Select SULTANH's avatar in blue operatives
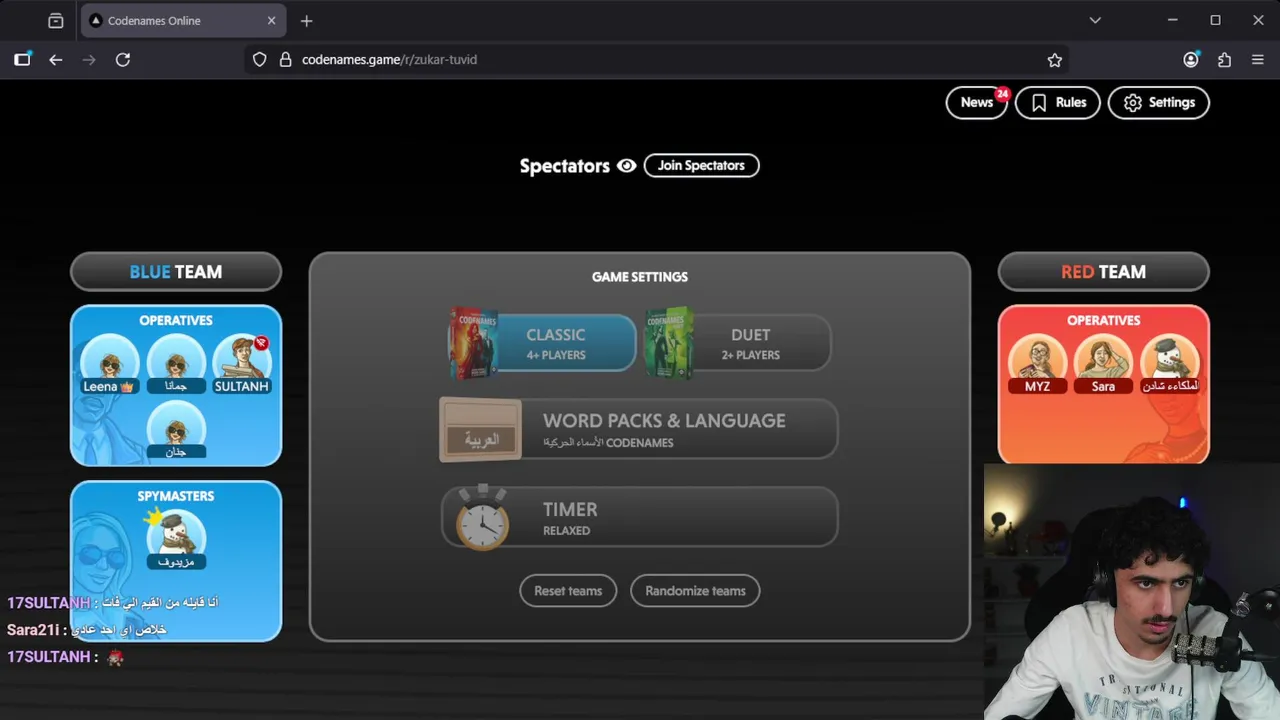The width and height of the screenshot is (1280, 720). point(242,362)
